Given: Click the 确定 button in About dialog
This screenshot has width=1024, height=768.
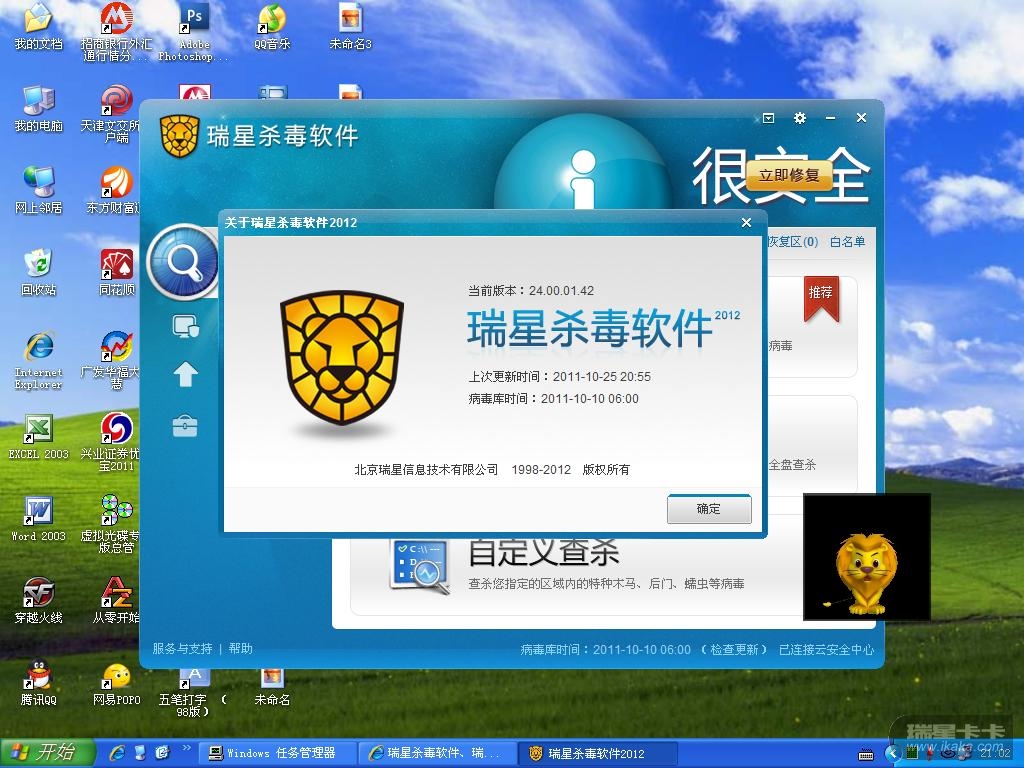Looking at the screenshot, I should pos(709,509).
